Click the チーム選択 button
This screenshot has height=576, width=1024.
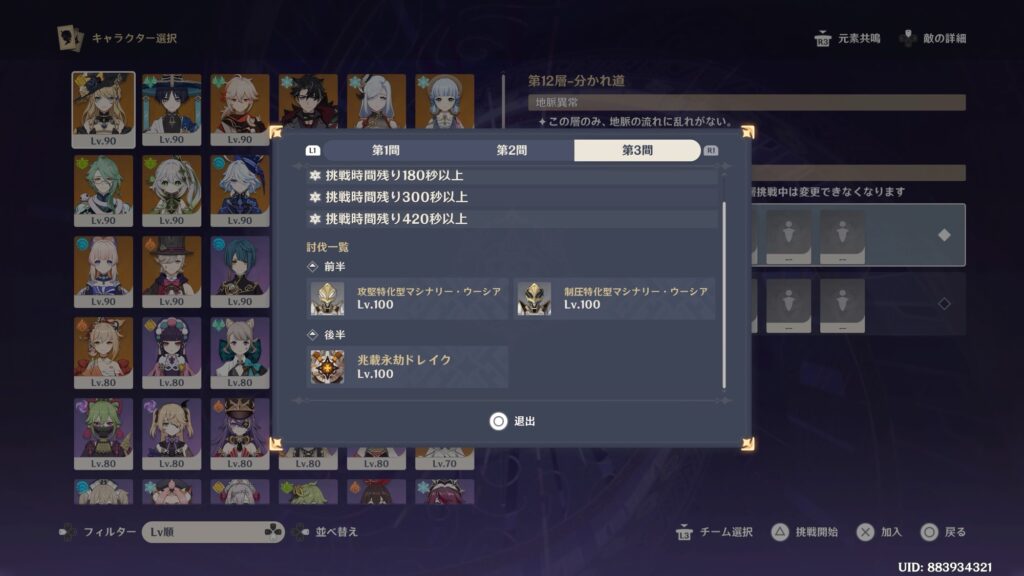point(714,532)
